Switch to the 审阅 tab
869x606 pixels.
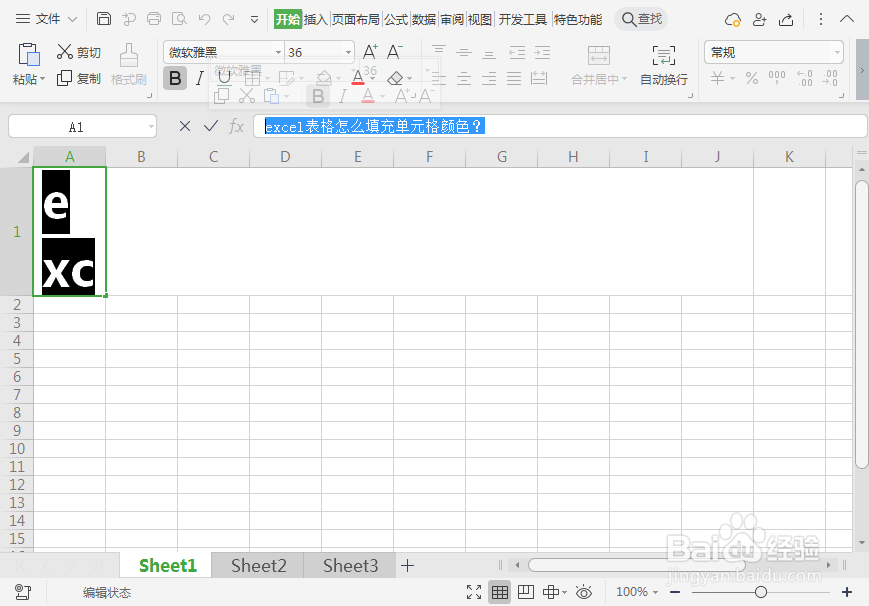click(452, 19)
